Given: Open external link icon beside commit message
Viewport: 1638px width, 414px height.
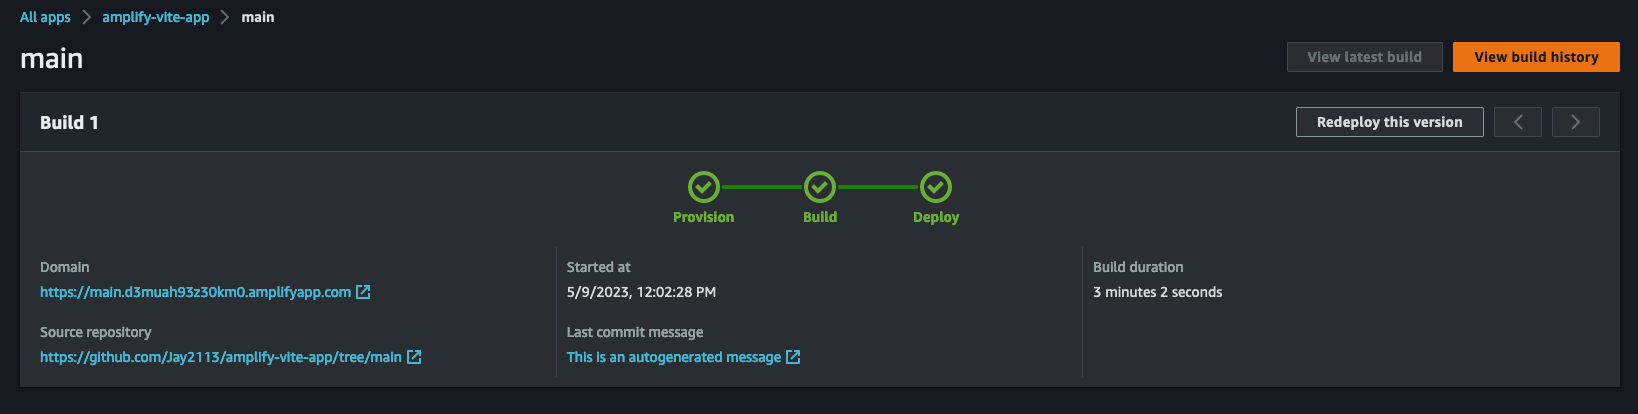Looking at the screenshot, I should (793, 357).
